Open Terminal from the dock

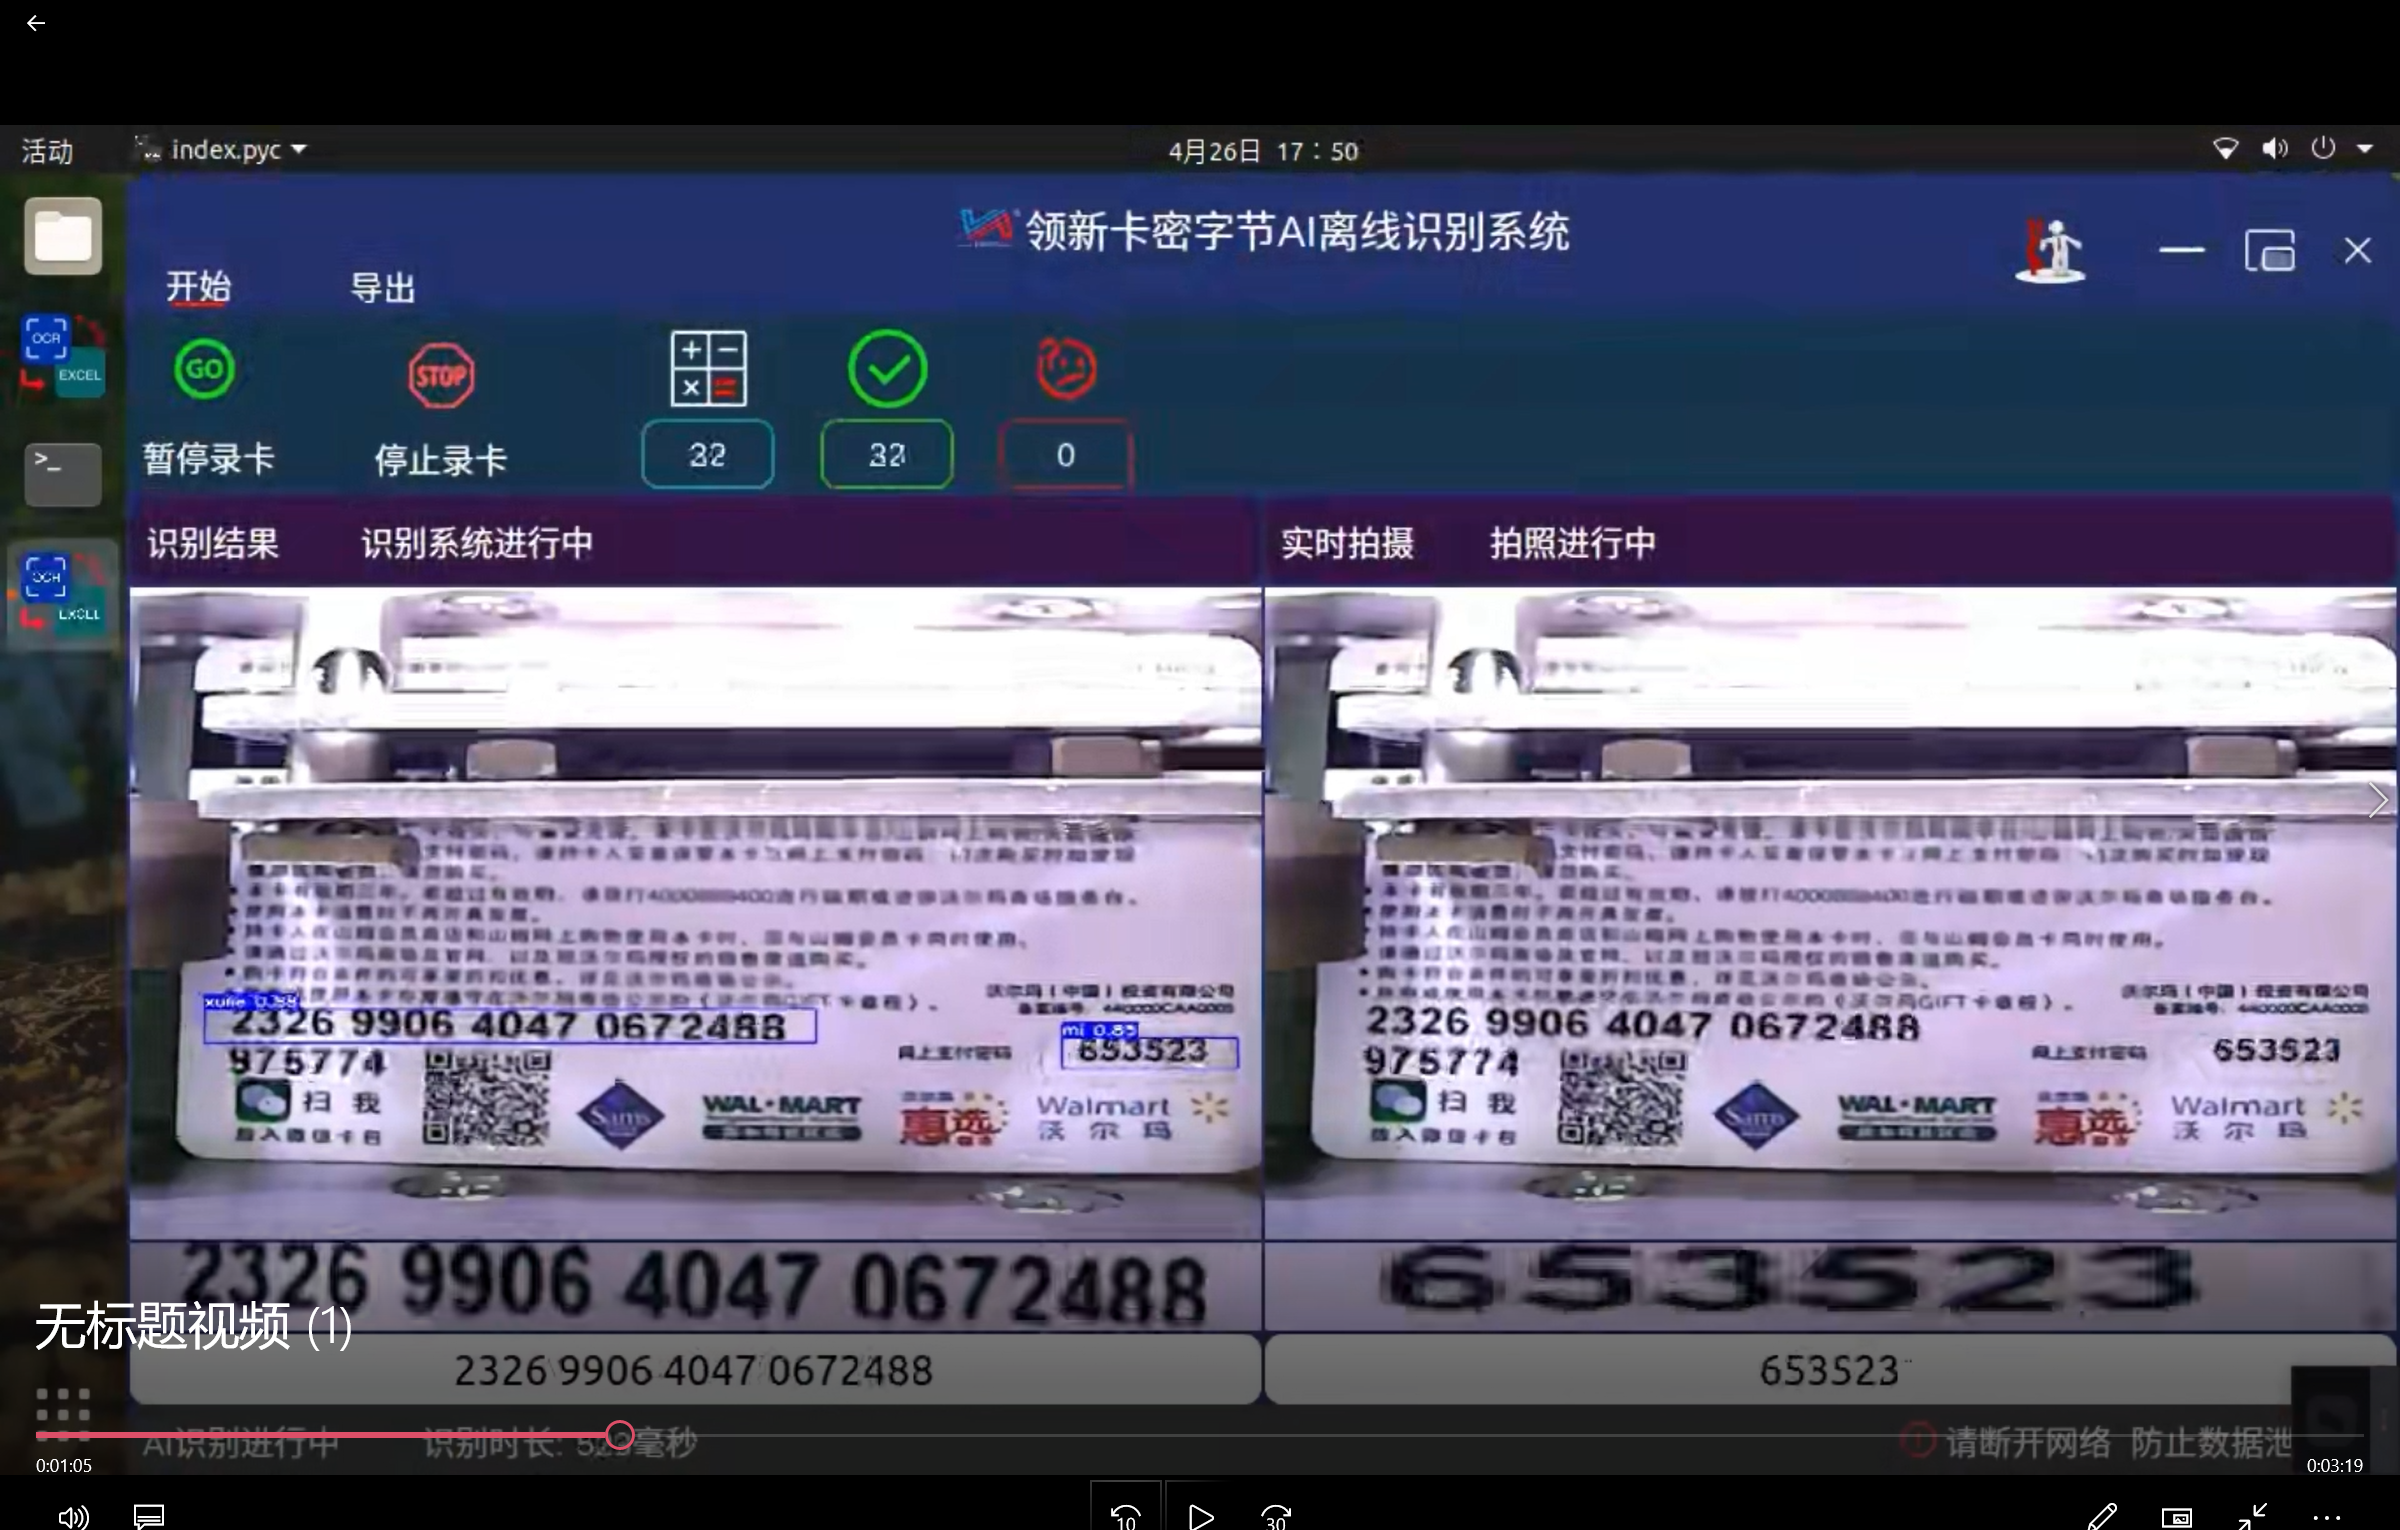(63, 474)
